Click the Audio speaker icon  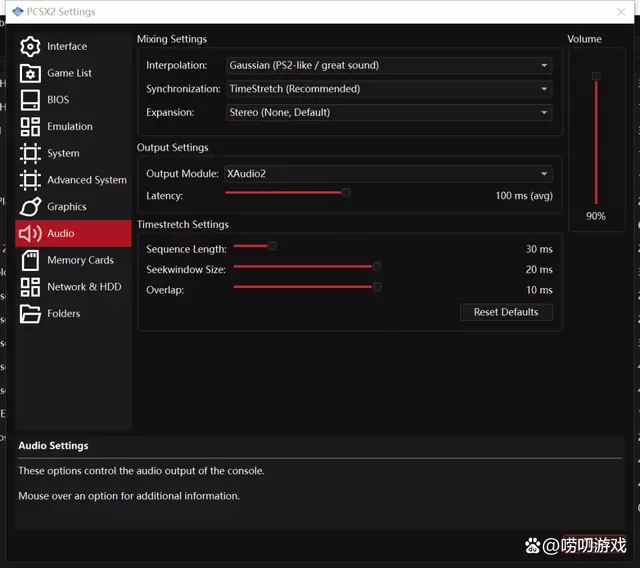(30, 233)
